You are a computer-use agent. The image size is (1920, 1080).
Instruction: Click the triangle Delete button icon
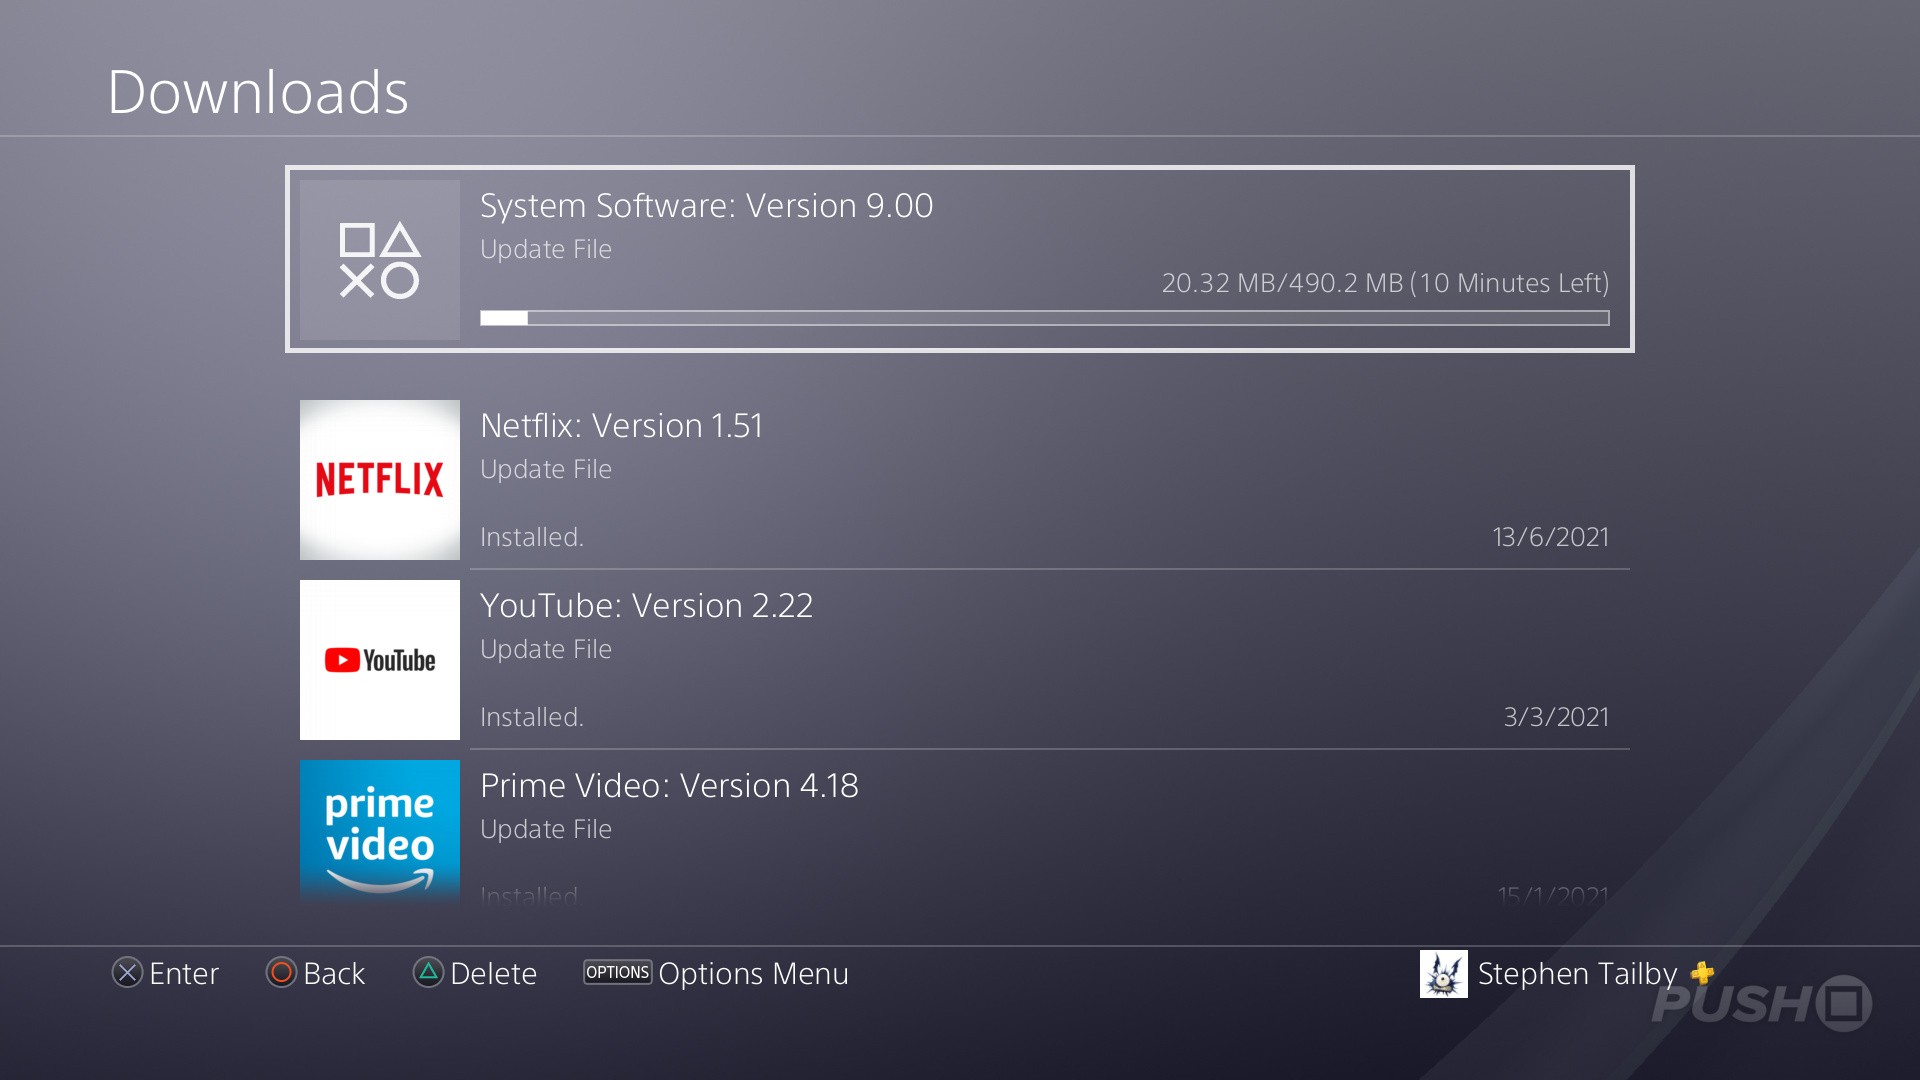pos(428,972)
